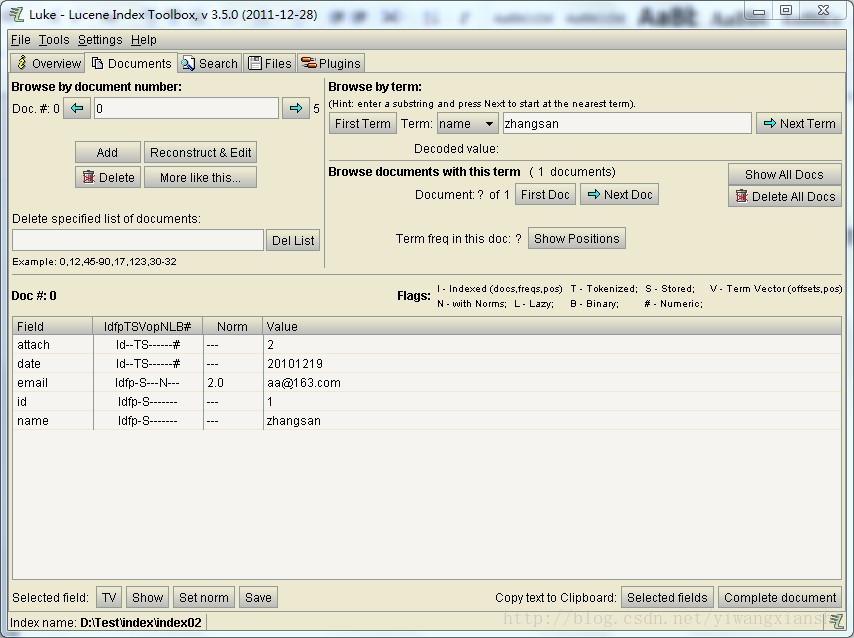Open the Settings menu
The height and width of the screenshot is (638, 854).
click(100, 40)
